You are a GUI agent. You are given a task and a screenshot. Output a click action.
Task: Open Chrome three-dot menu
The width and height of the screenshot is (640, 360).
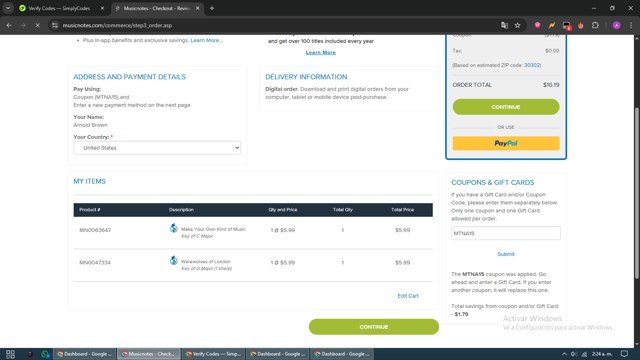631,25
